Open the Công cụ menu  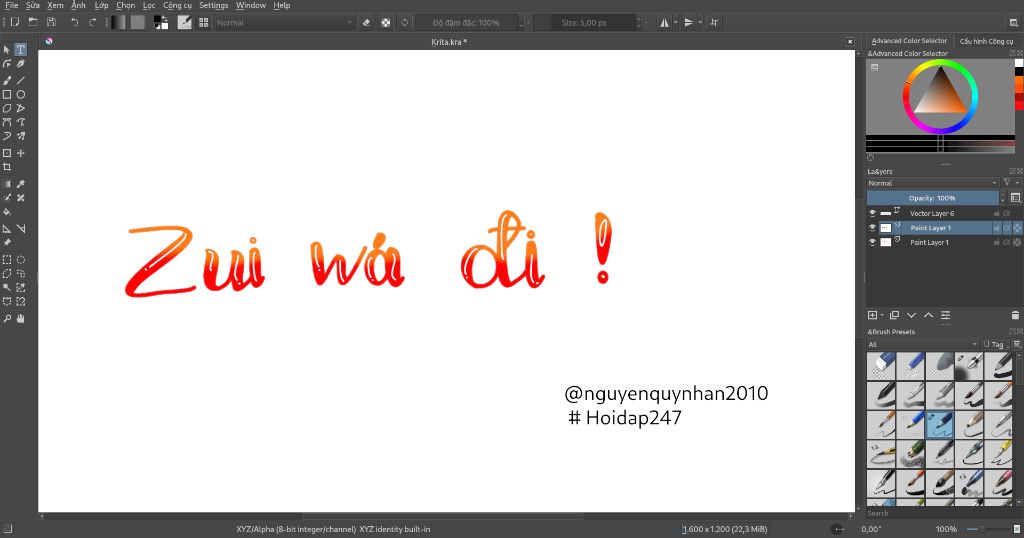177,5
